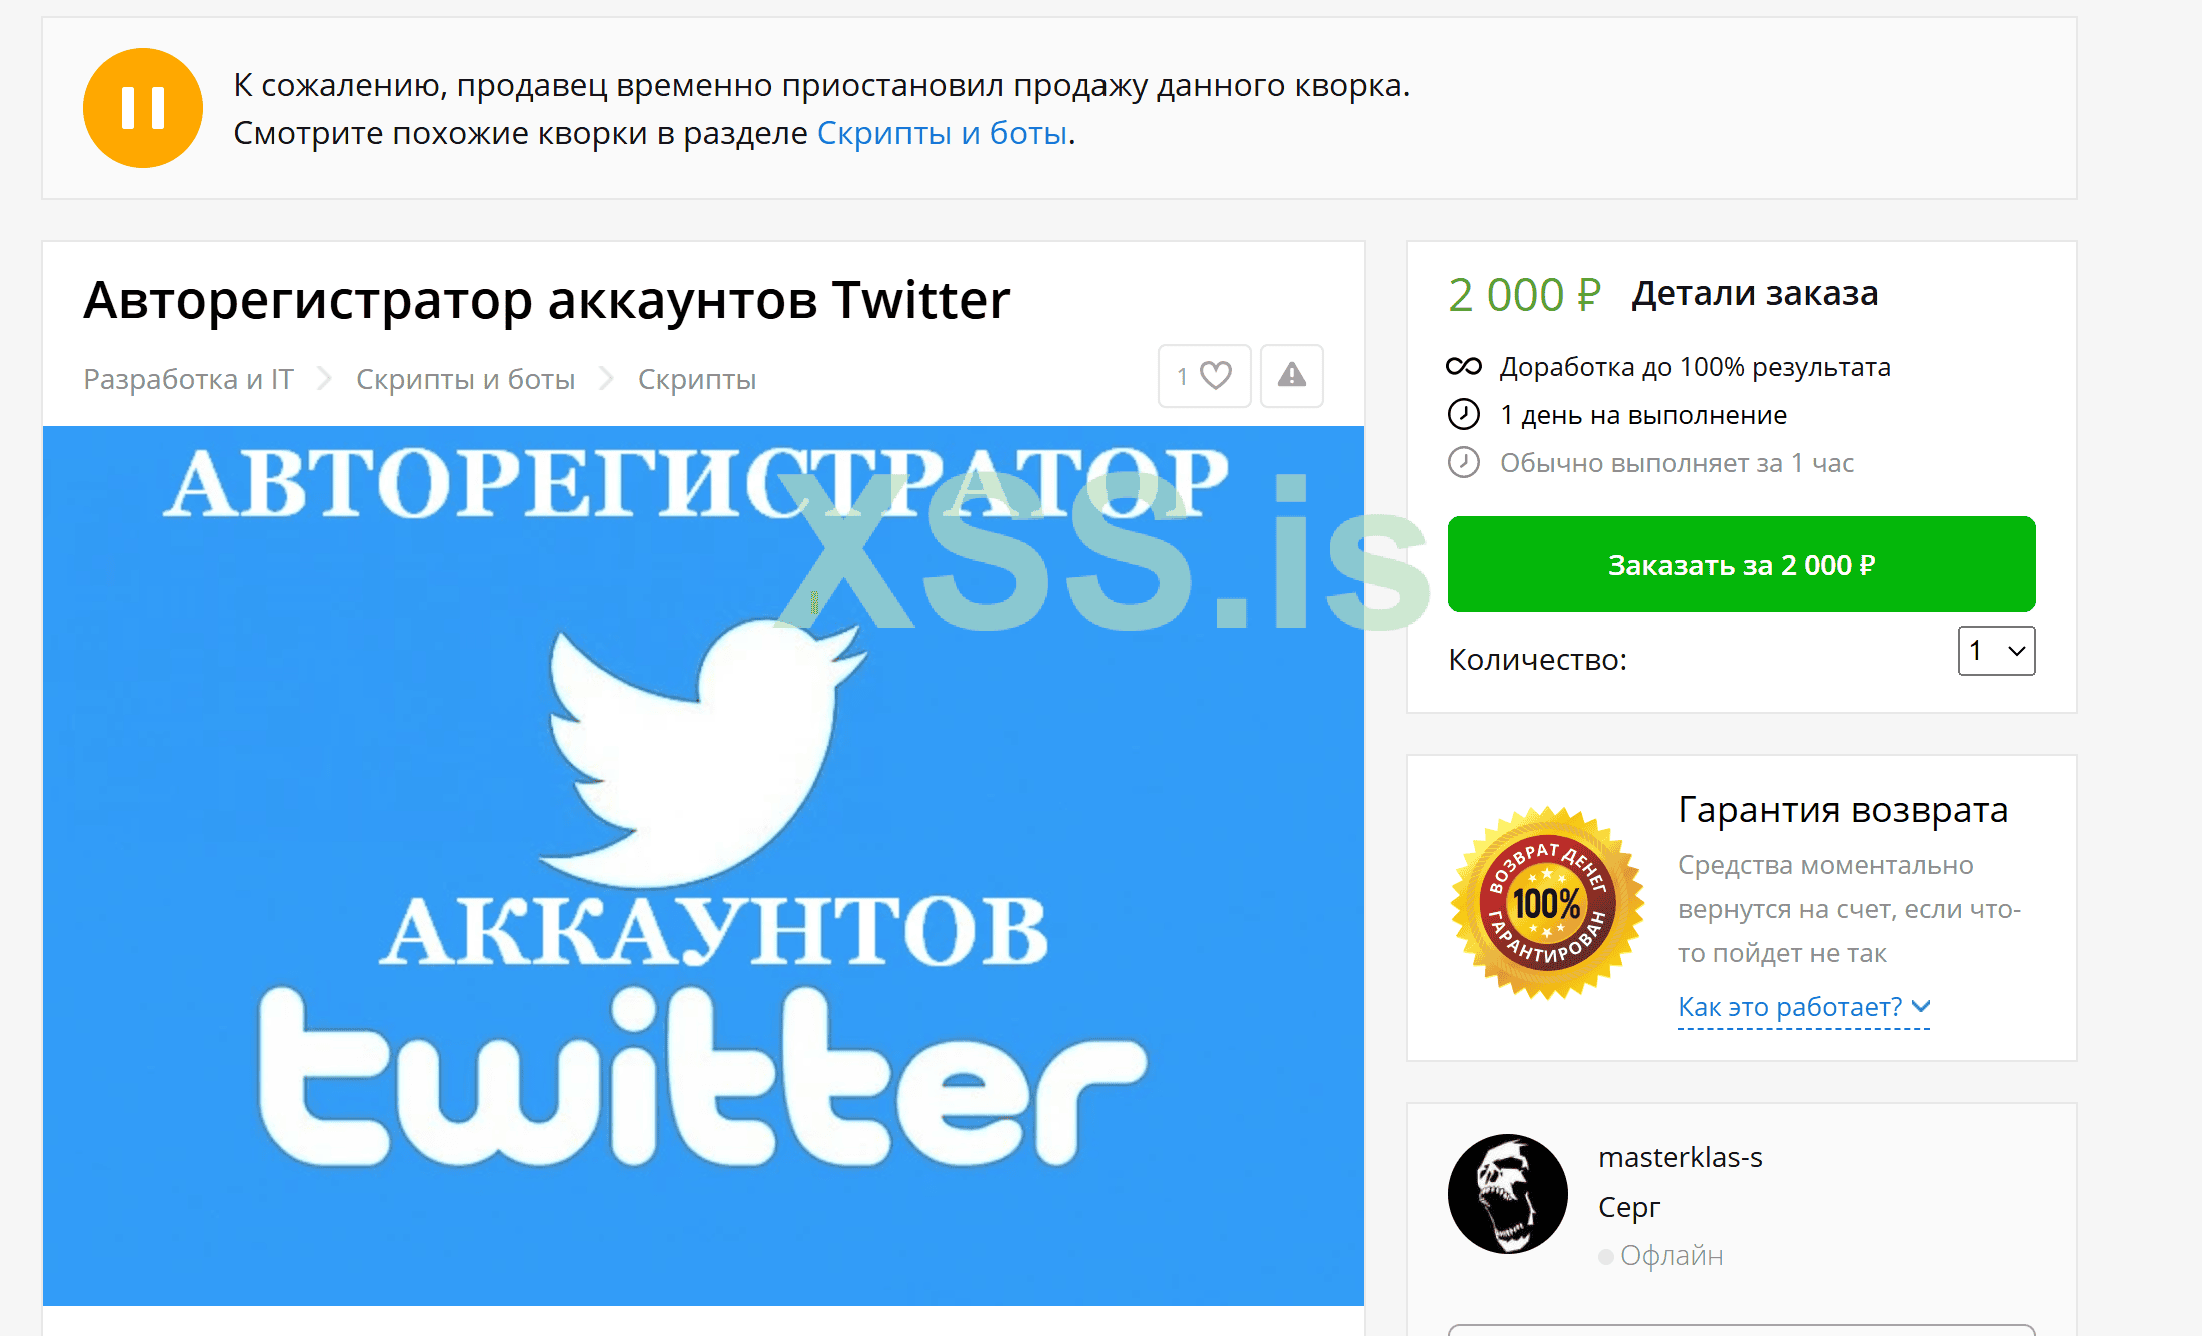
Task: Click the 100% money-back guarantee badge
Action: click(x=1547, y=903)
